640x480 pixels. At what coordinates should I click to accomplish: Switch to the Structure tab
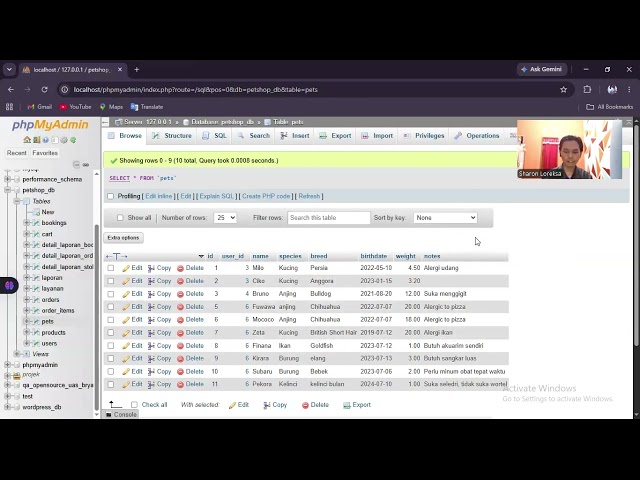(172, 136)
